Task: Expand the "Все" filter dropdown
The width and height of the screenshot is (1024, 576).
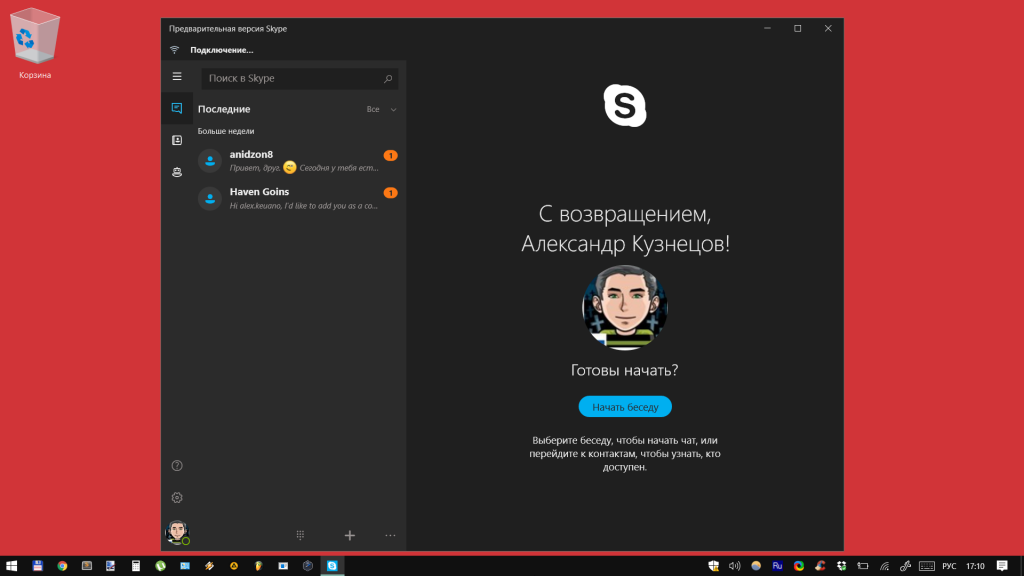Action: [380, 109]
